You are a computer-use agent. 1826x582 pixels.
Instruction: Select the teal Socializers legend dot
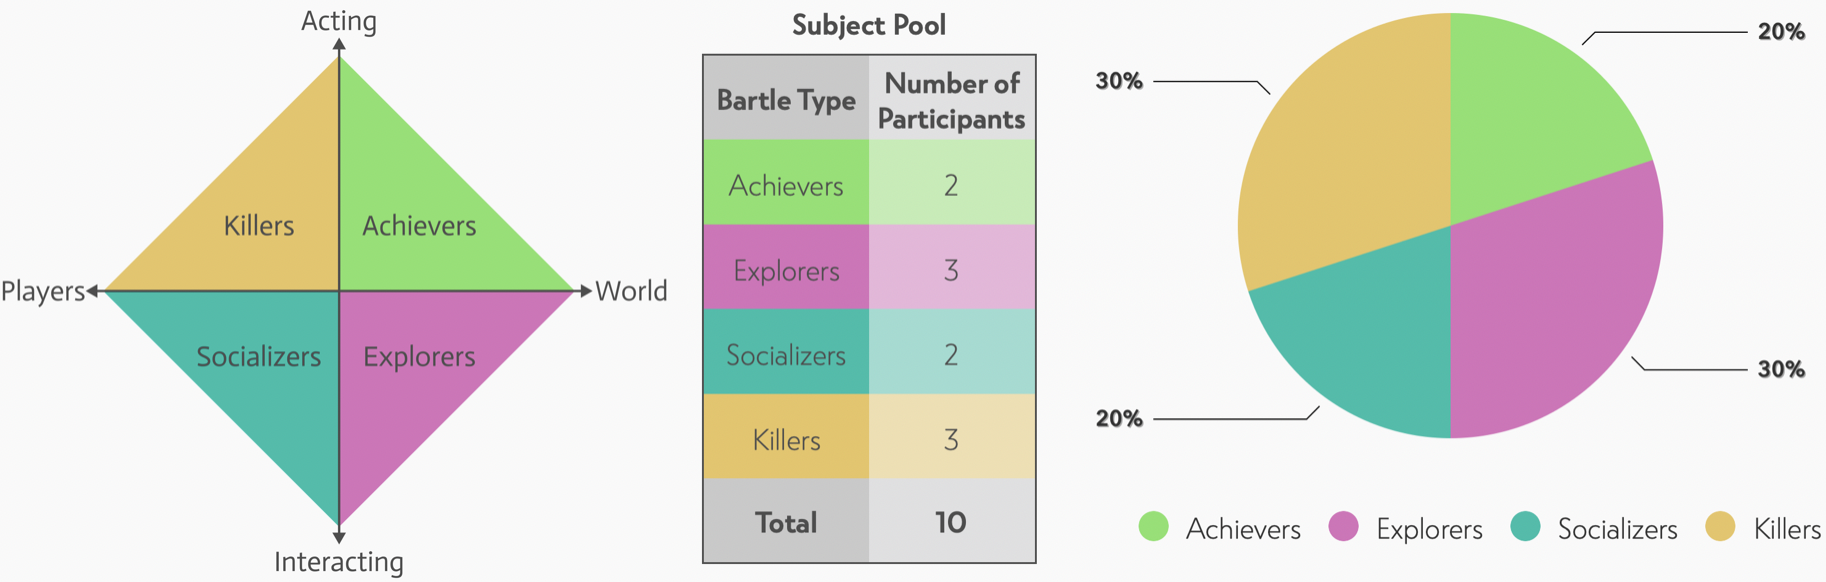tap(1525, 526)
